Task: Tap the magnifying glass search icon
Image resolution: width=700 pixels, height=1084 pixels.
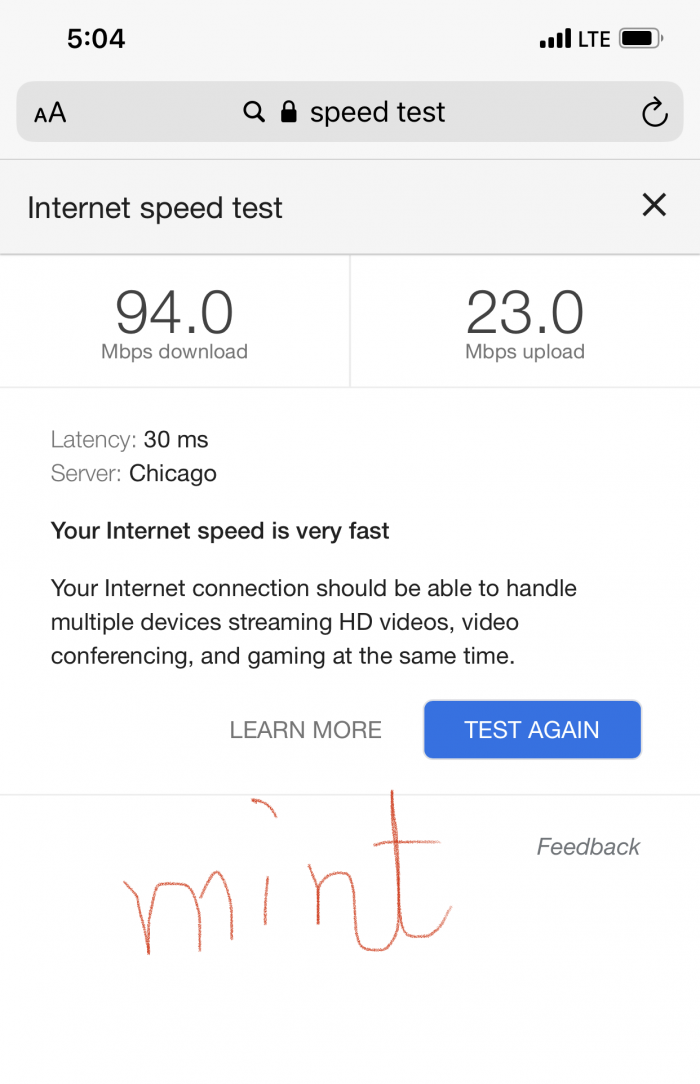Action: click(254, 111)
